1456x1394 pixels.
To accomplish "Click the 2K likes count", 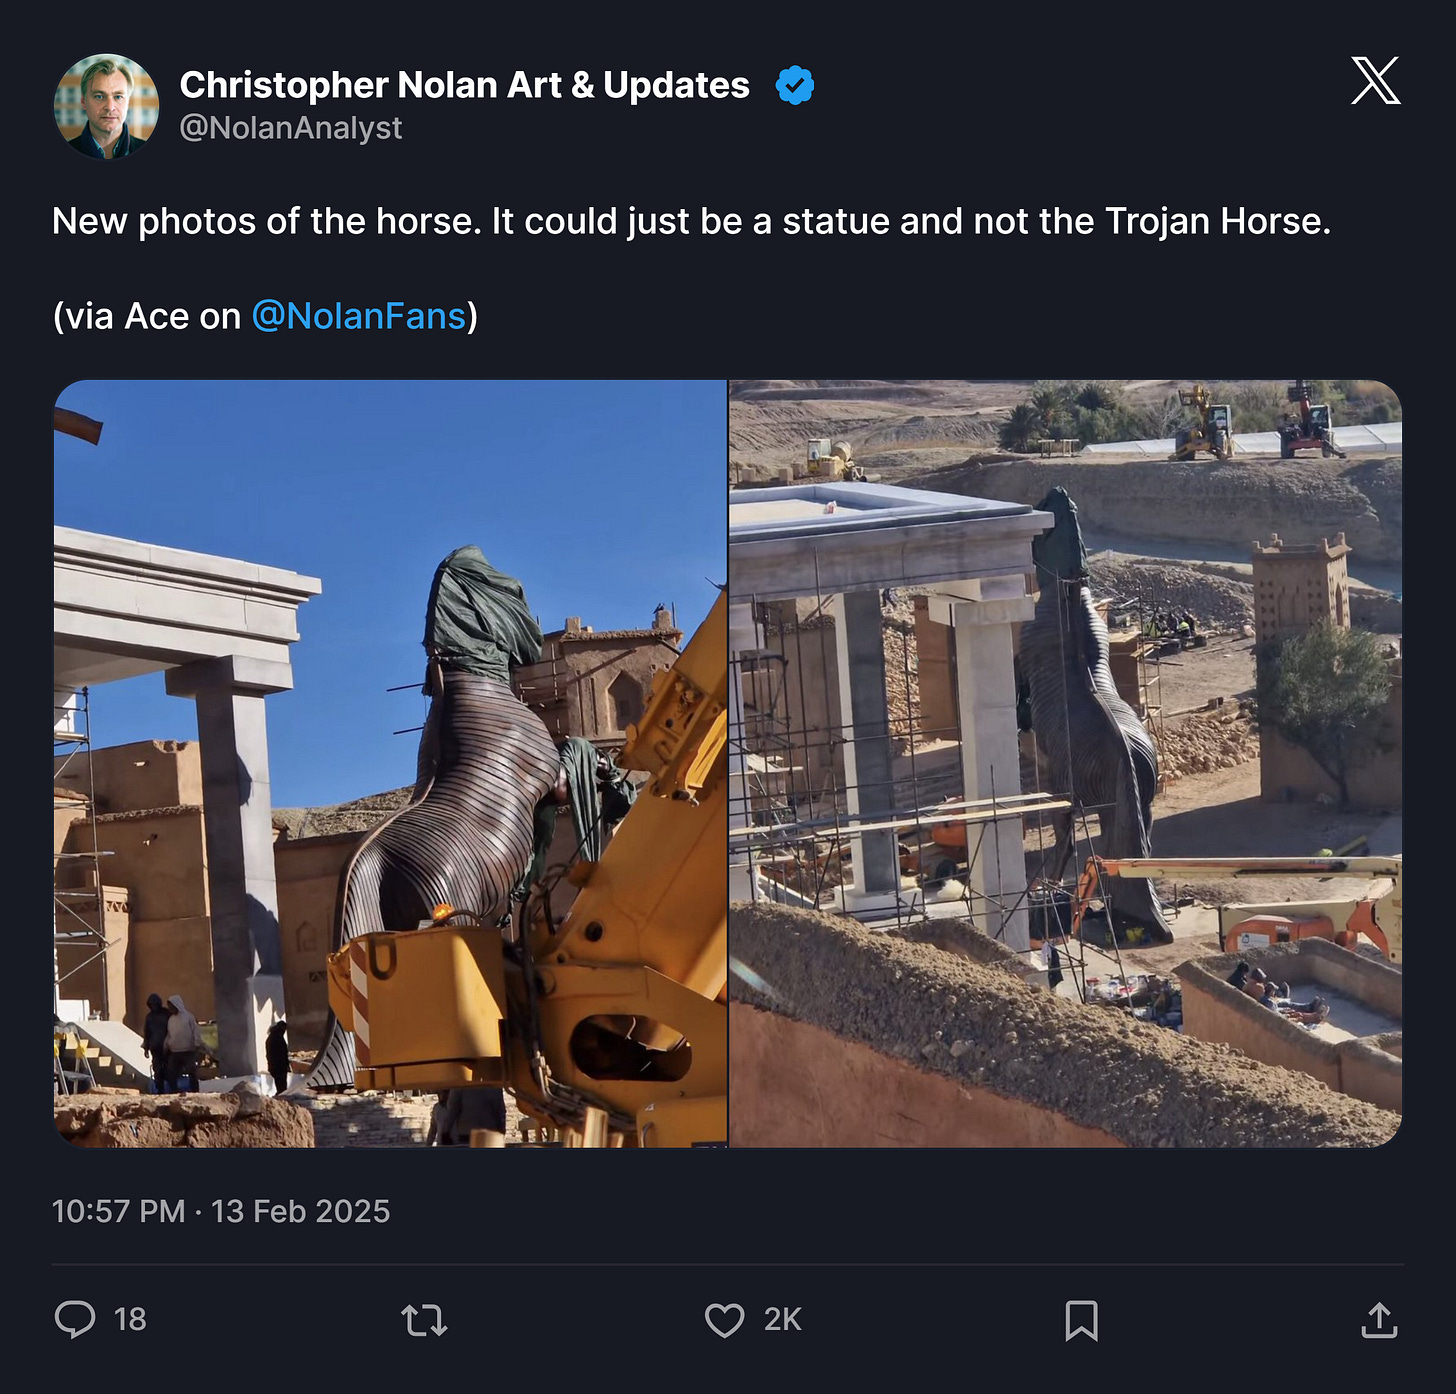I will [783, 1320].
